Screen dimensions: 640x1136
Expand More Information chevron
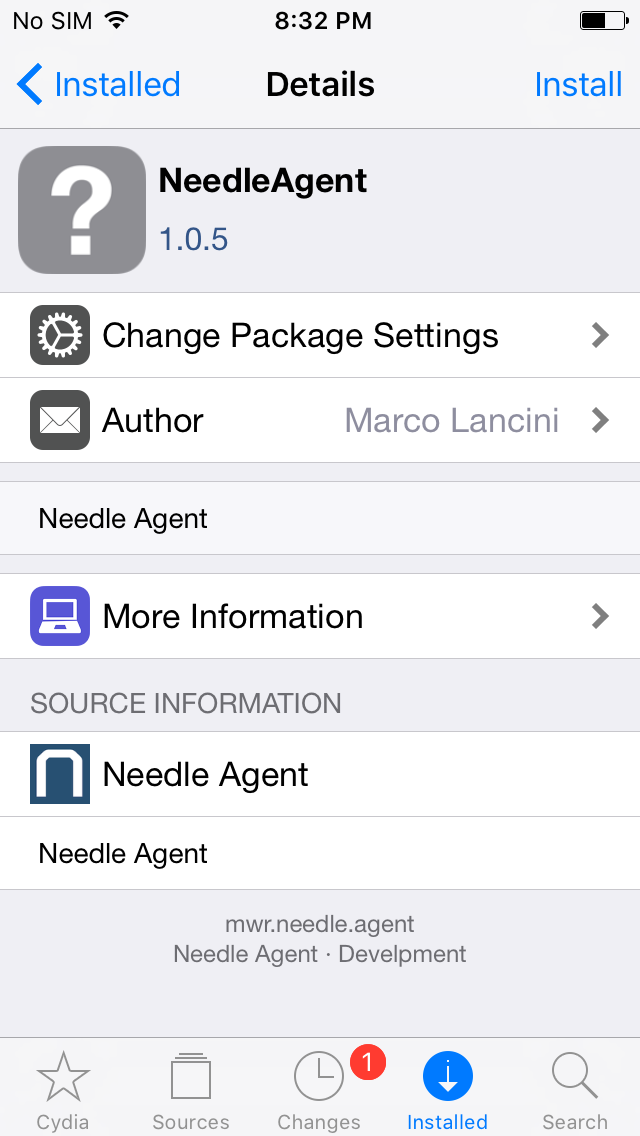point(600,616)
